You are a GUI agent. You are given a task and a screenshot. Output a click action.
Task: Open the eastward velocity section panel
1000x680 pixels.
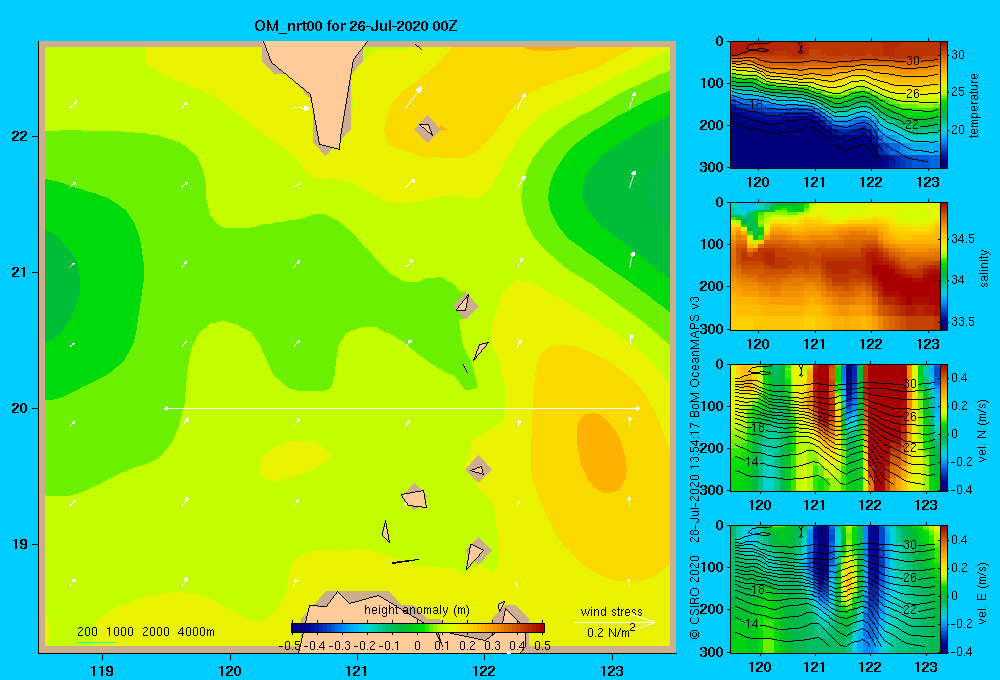click(835, 589)
